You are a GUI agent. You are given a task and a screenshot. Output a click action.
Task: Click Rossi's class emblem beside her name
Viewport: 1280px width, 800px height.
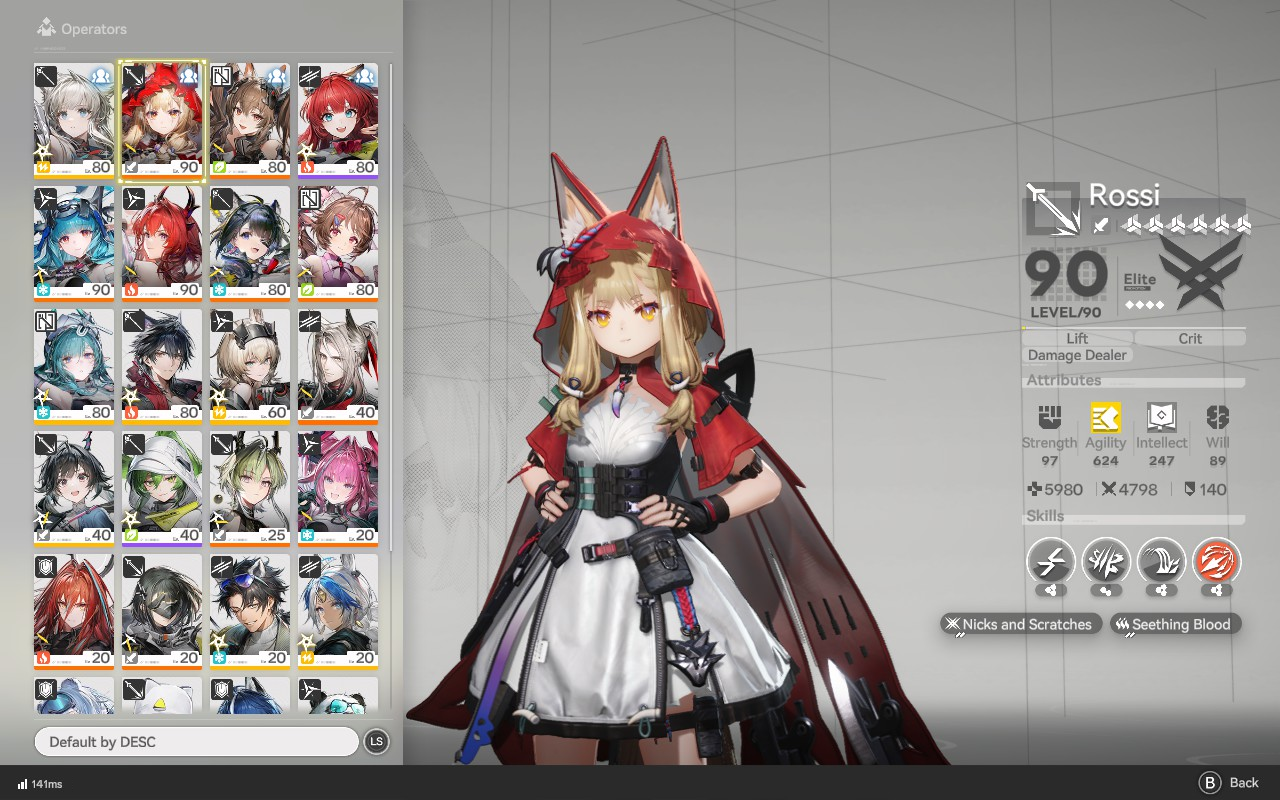[x=1053, y=209]
